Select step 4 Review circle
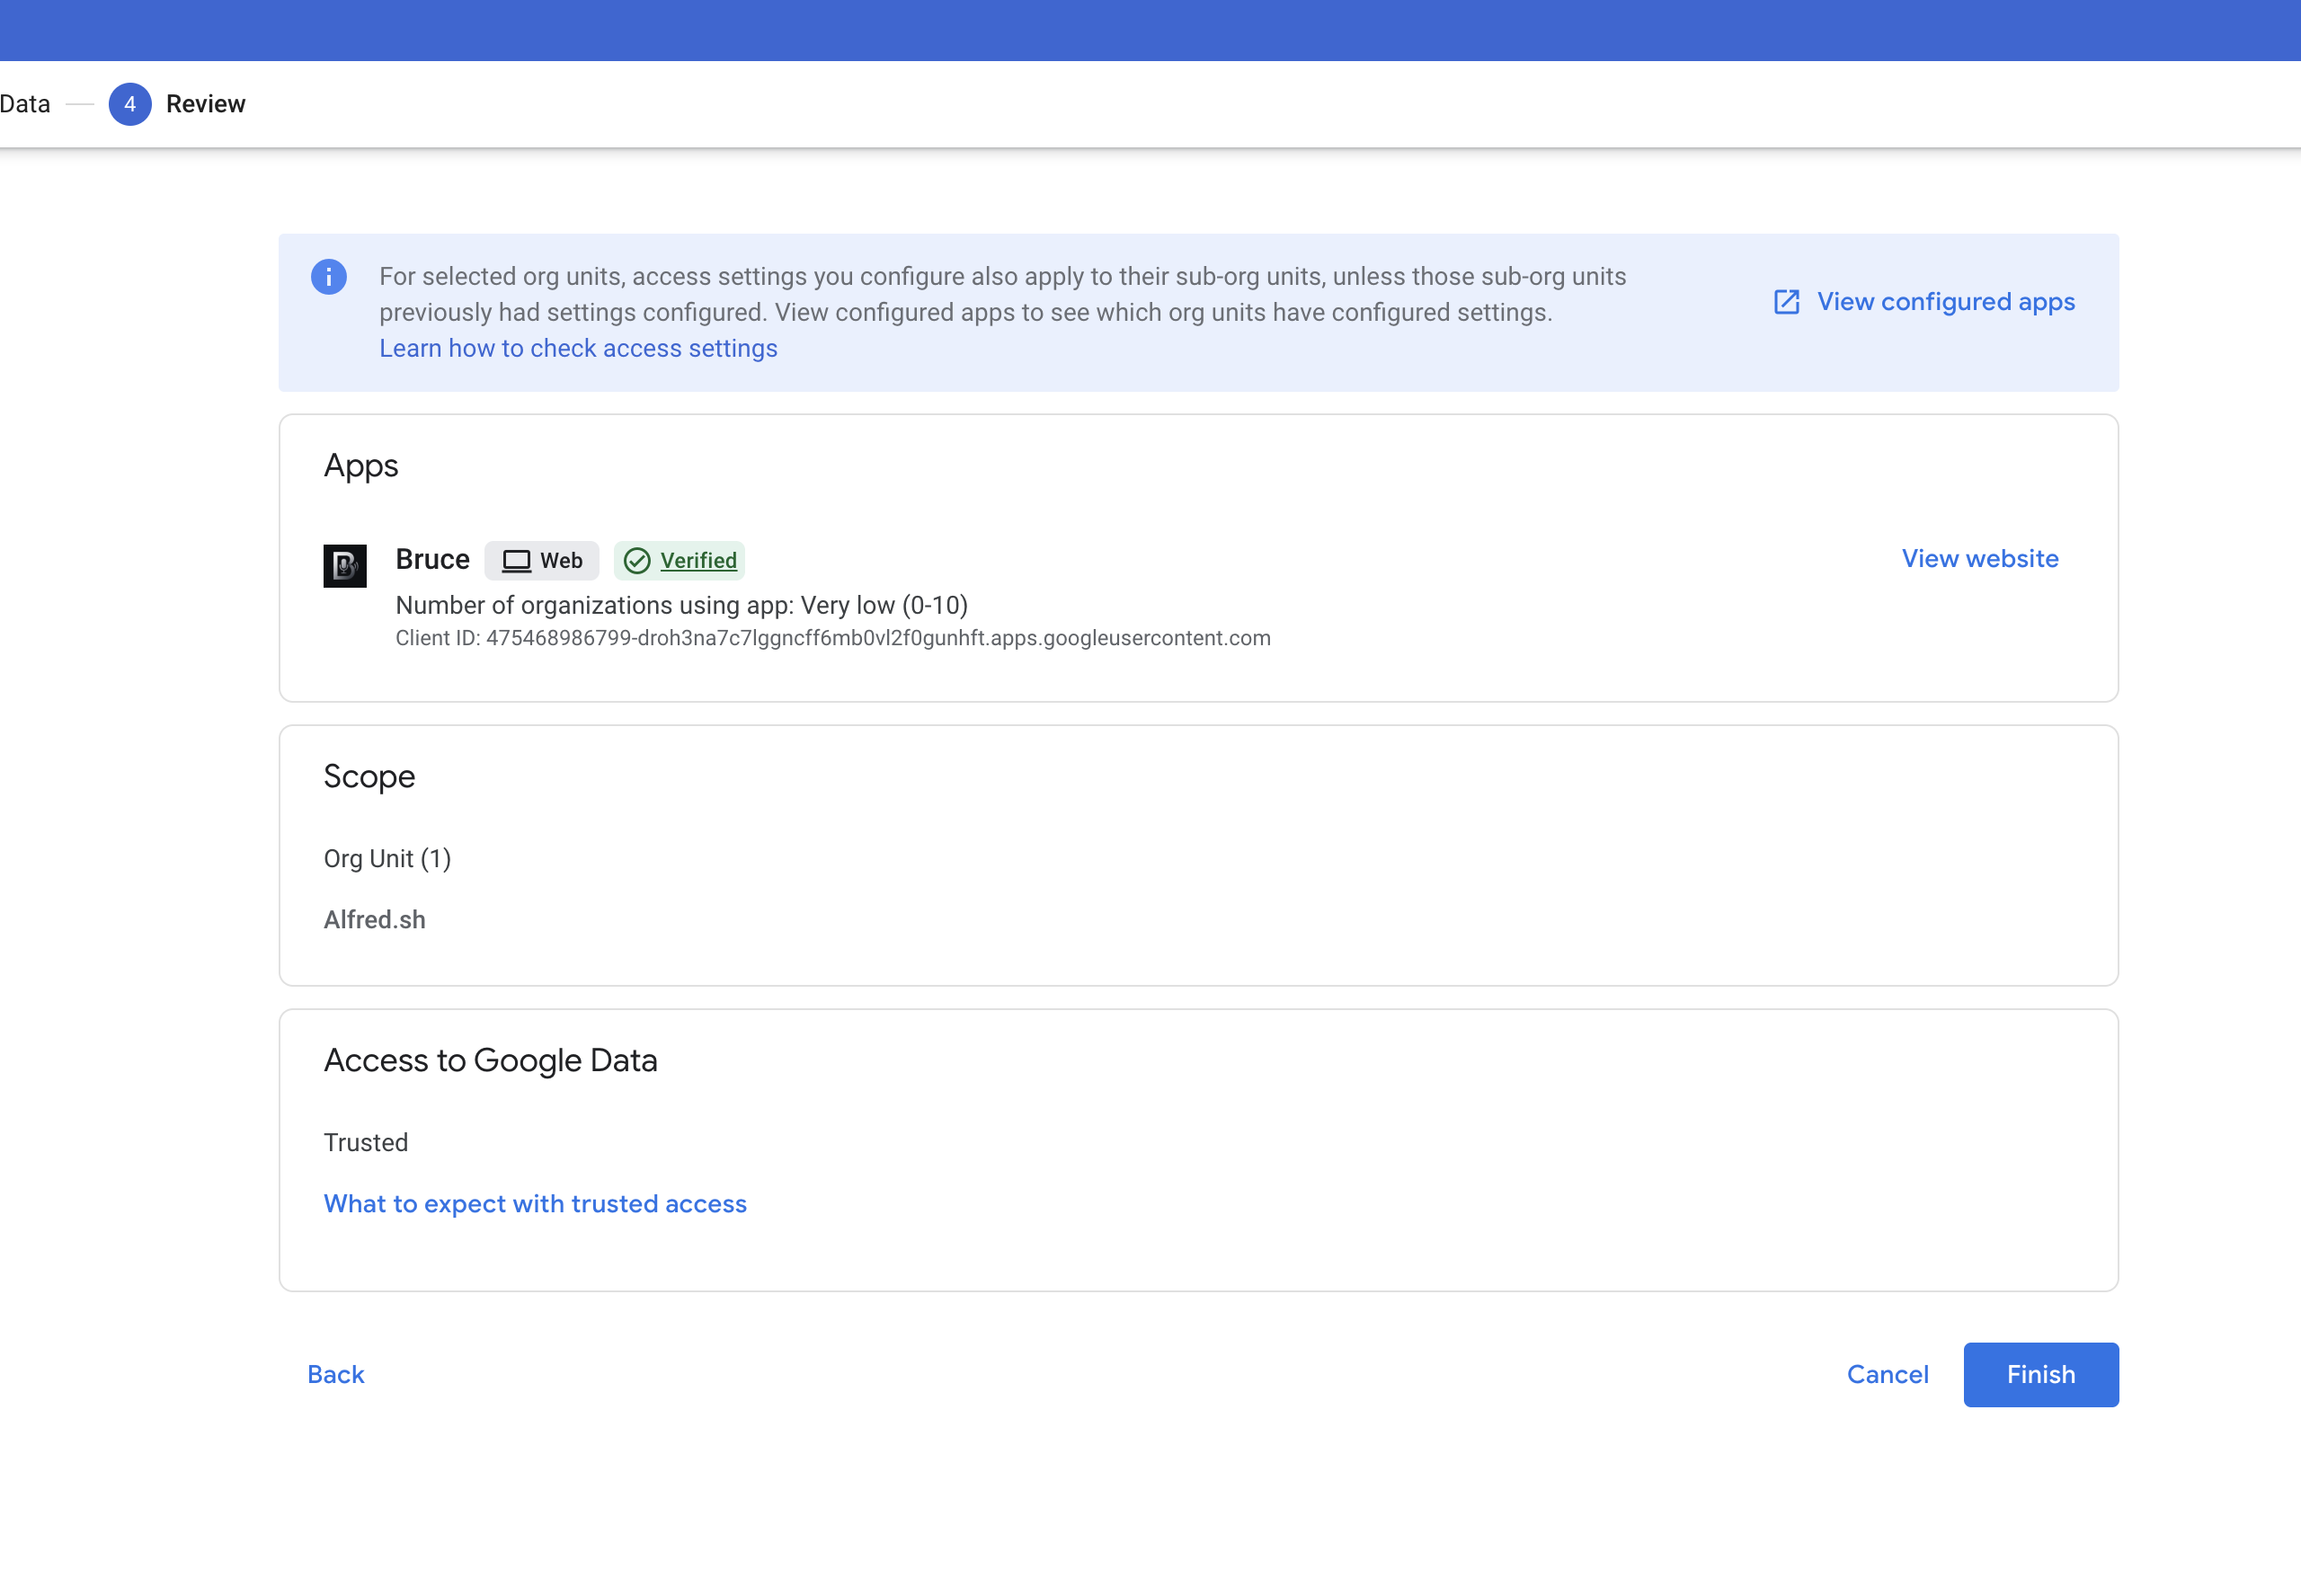This screenshot has width=2301, height=1596. pos(130,104)
